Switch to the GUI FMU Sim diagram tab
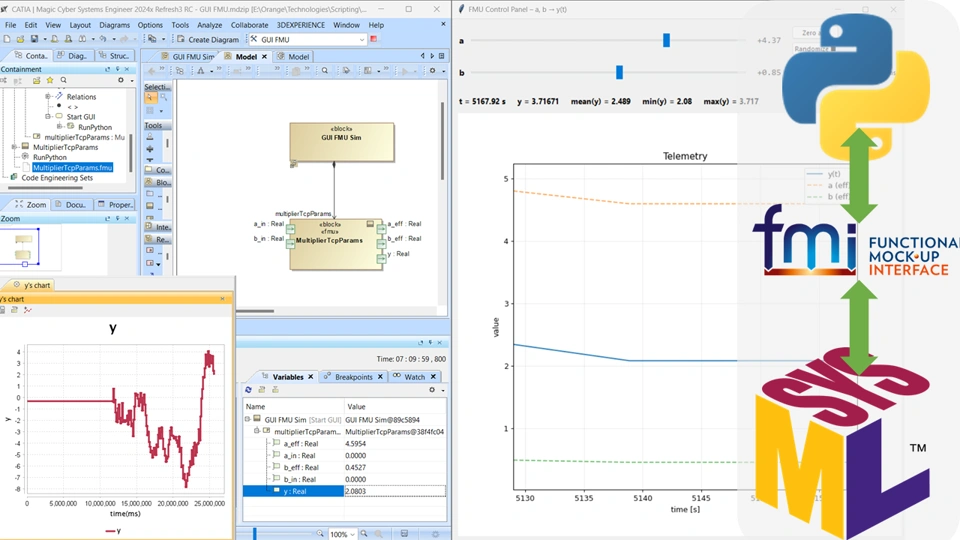 coord(193,57)
